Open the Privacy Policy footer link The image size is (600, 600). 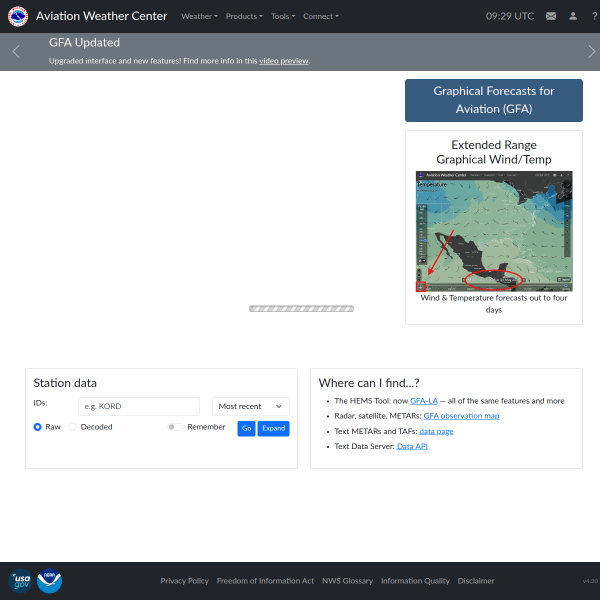pos(184,581)
